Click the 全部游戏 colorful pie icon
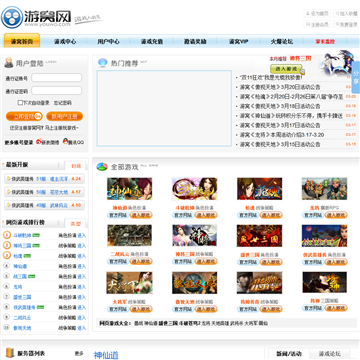This screenshot has width=360, height=360. (102, 166)
